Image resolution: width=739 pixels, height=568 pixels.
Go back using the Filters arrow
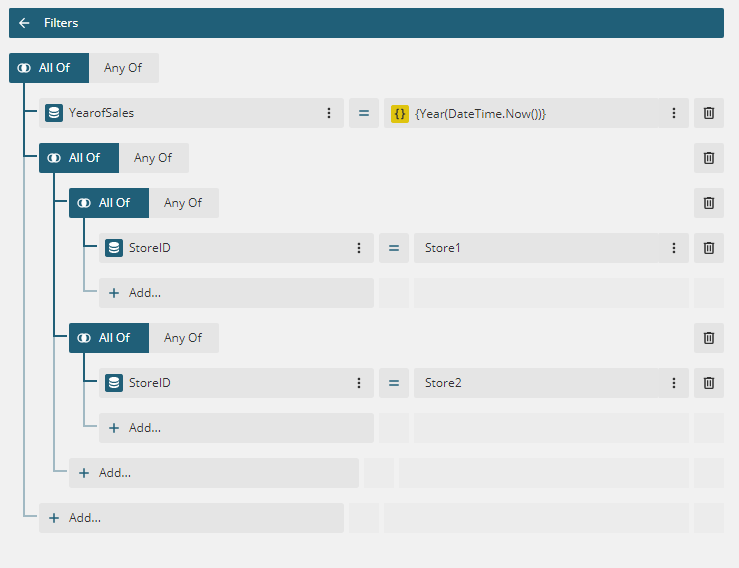[x=24, y=23]
